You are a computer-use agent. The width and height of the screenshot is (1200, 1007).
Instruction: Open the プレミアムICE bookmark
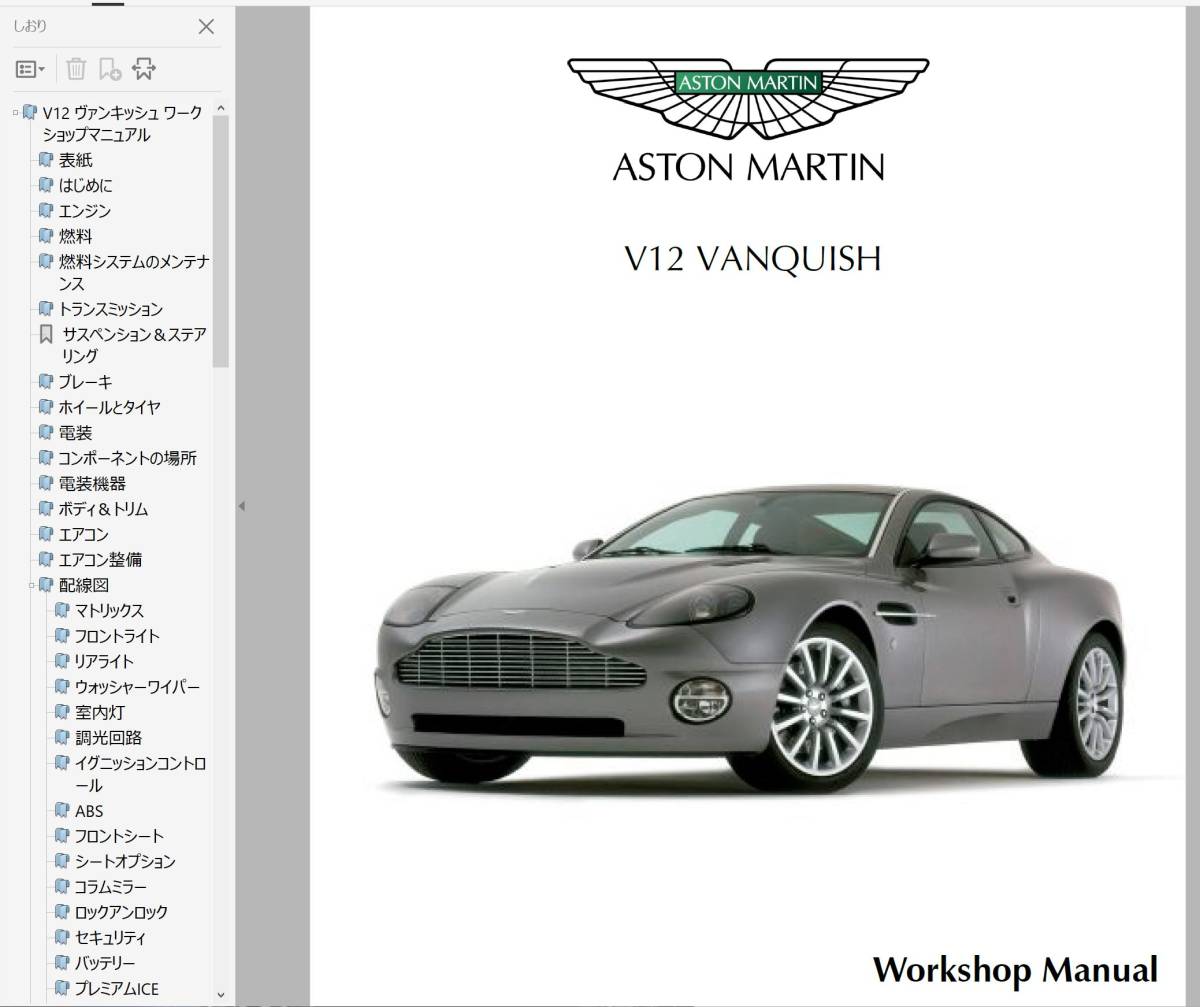(x=116, y=989)
